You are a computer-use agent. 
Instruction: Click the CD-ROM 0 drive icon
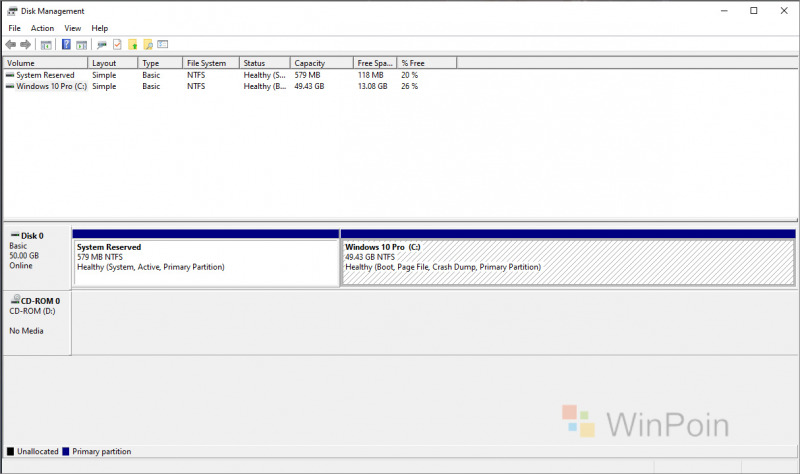click(x=15, y=300)
